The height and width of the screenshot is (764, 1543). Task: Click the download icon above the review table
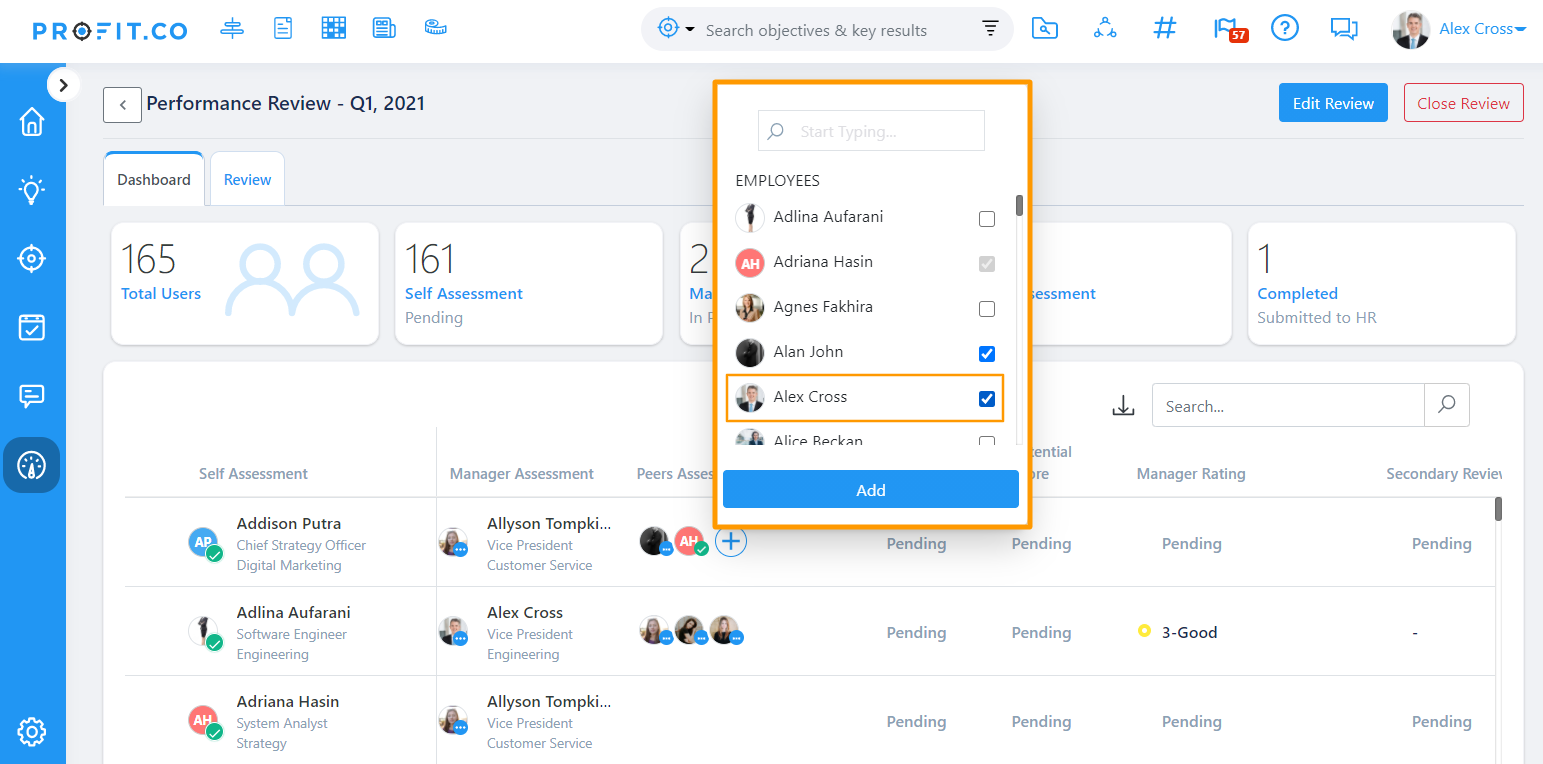[1124, 406]
